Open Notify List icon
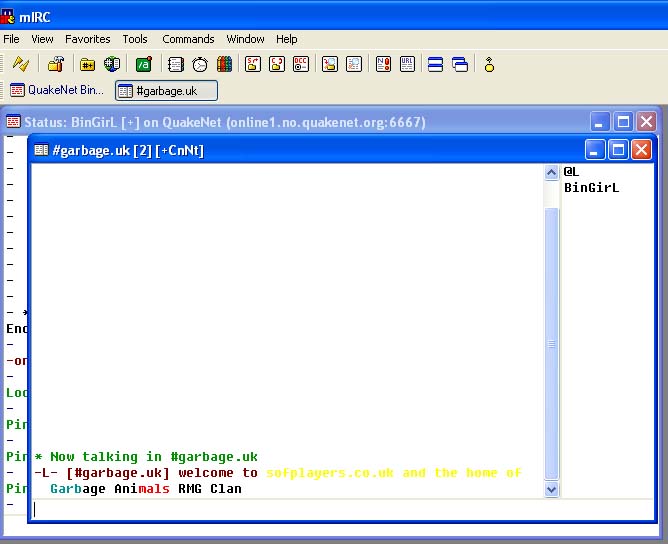668x544 pixels. 383,64
